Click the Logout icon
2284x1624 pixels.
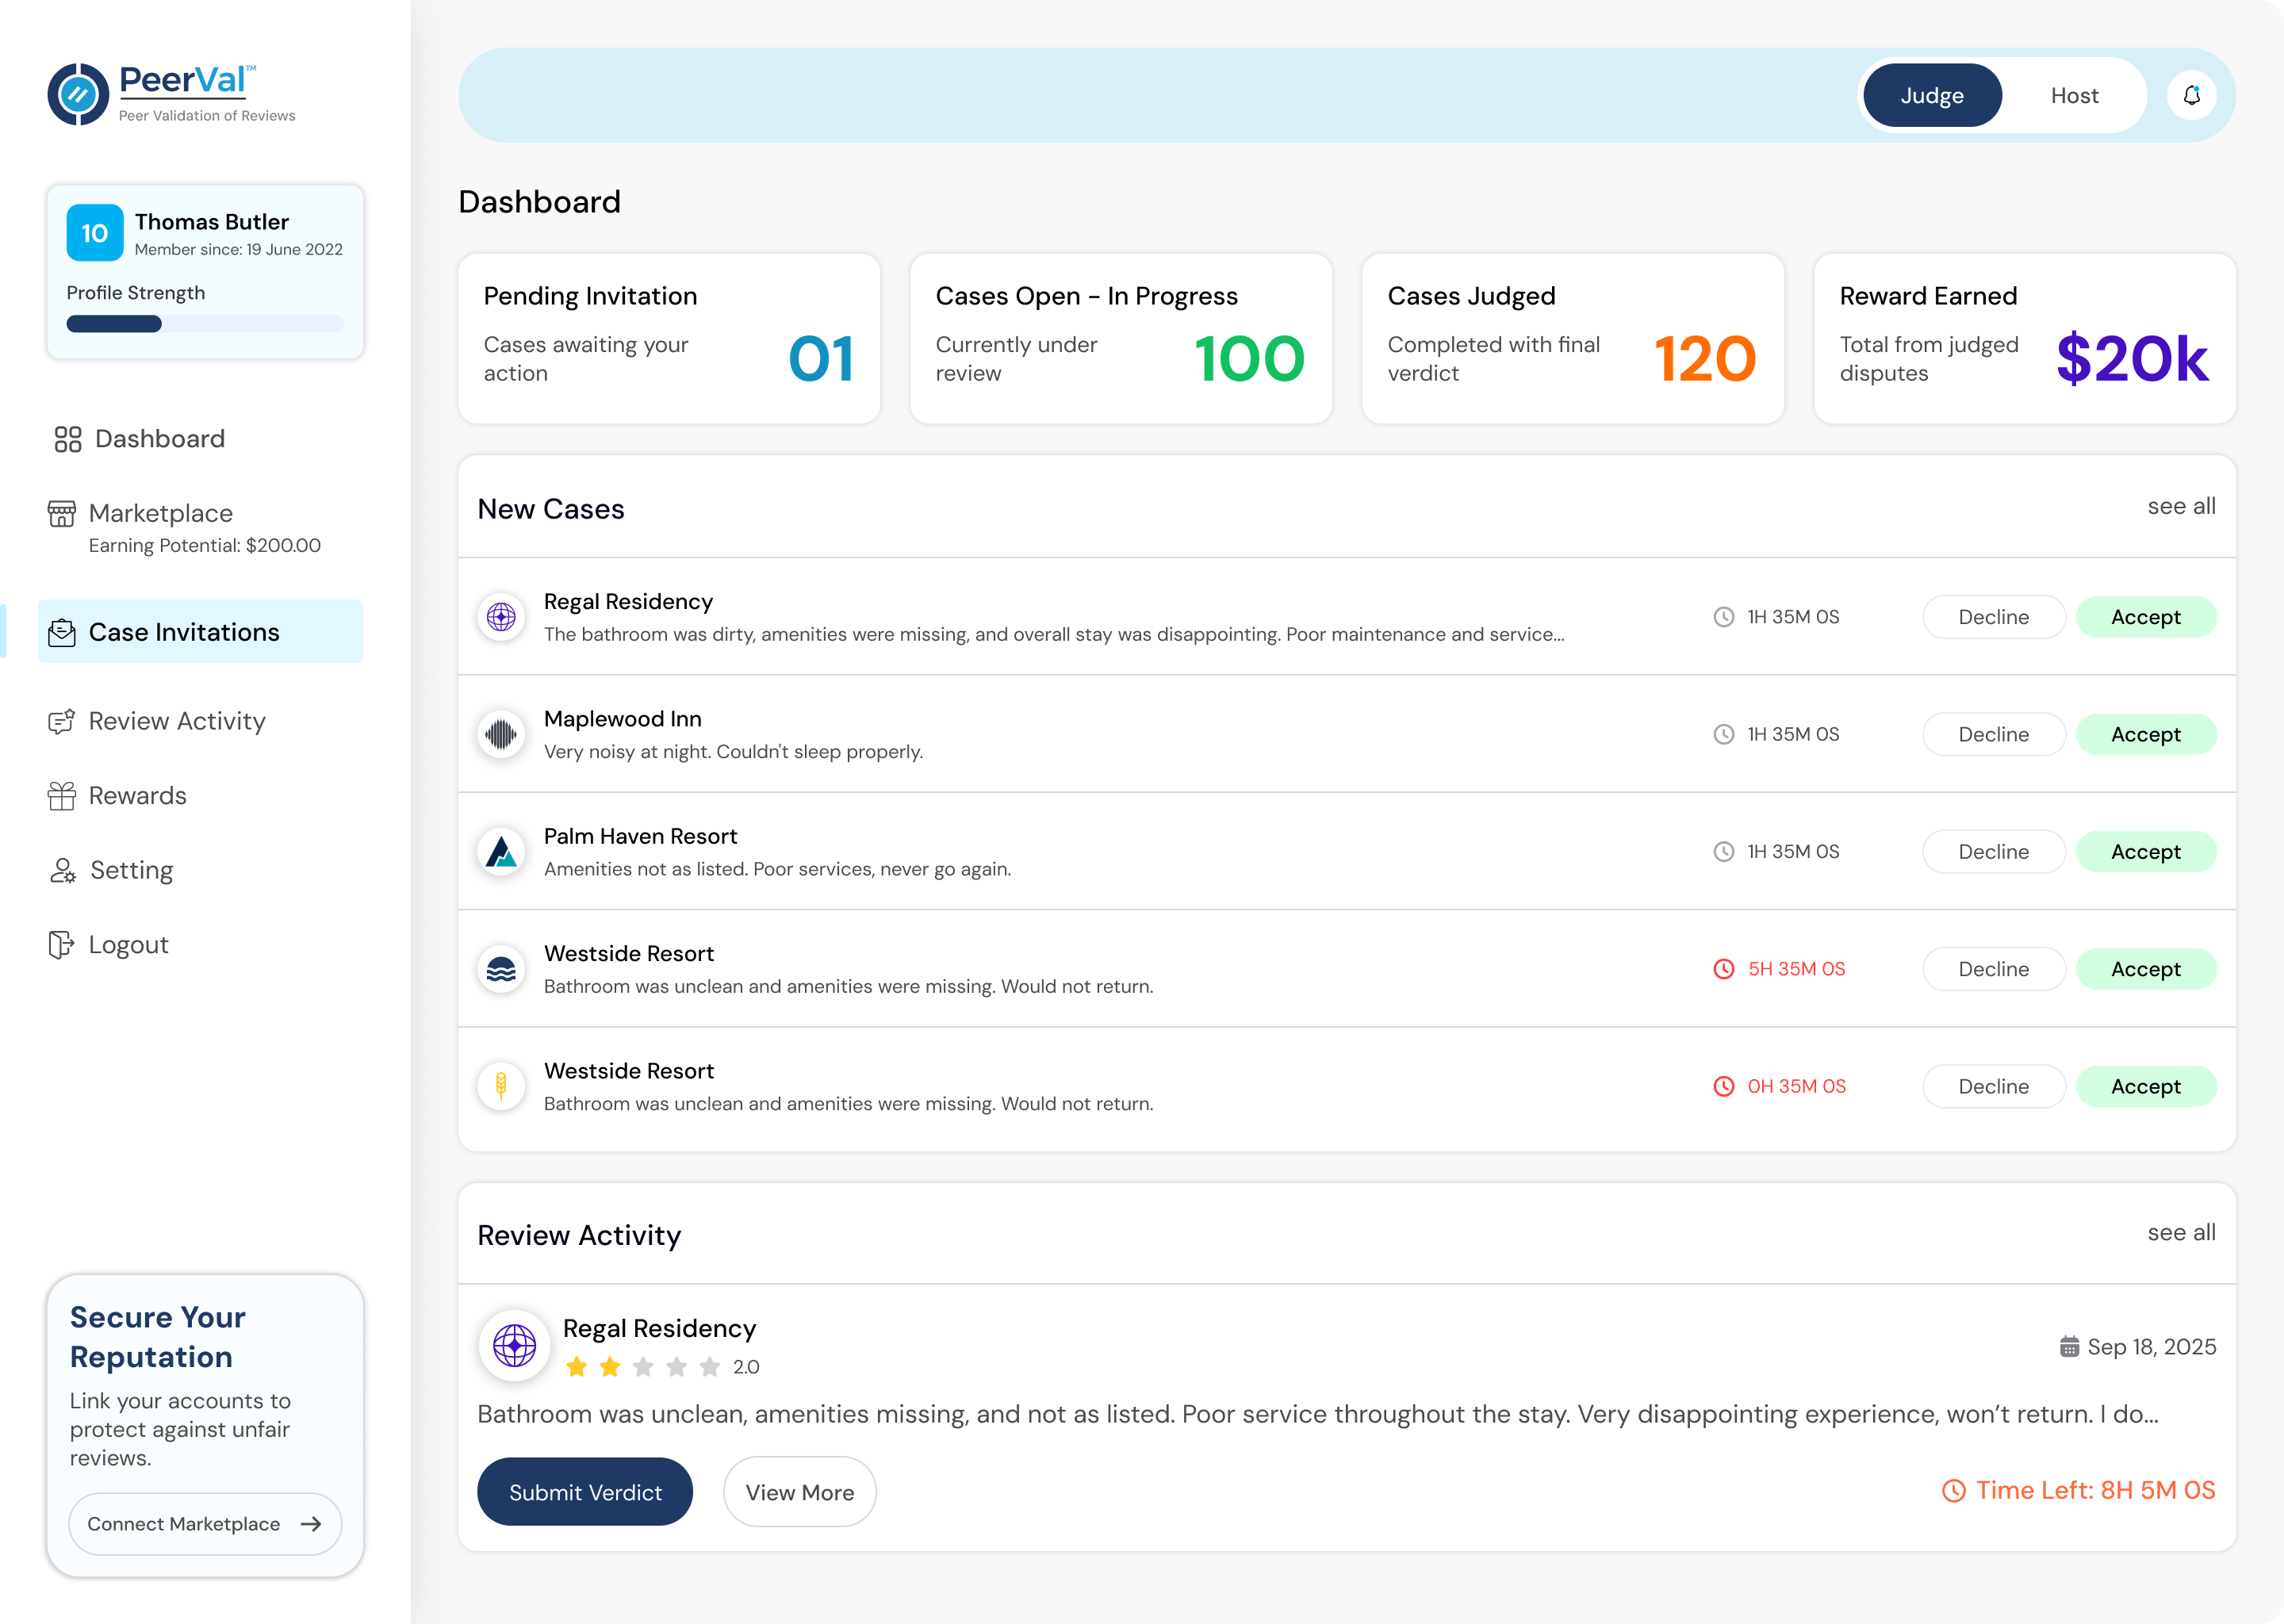coord(62,943)
